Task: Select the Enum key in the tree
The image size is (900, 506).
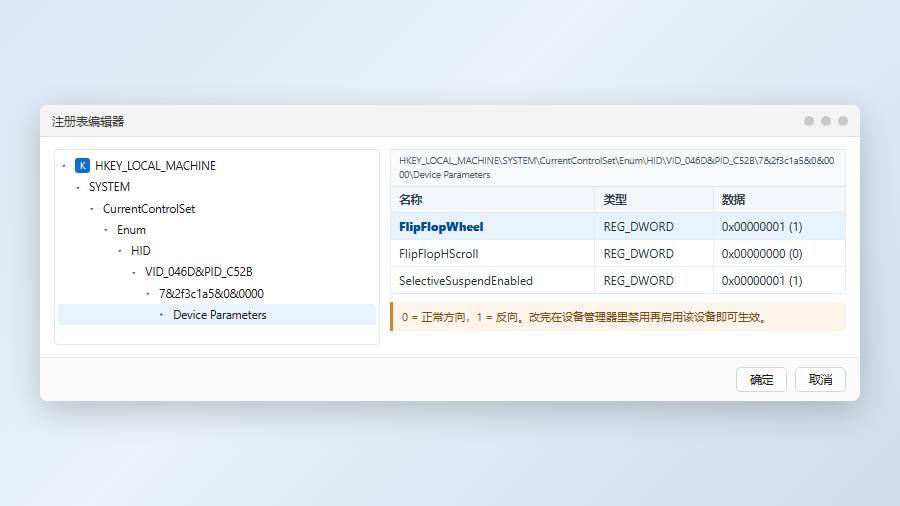Action: tap(131, 230)
